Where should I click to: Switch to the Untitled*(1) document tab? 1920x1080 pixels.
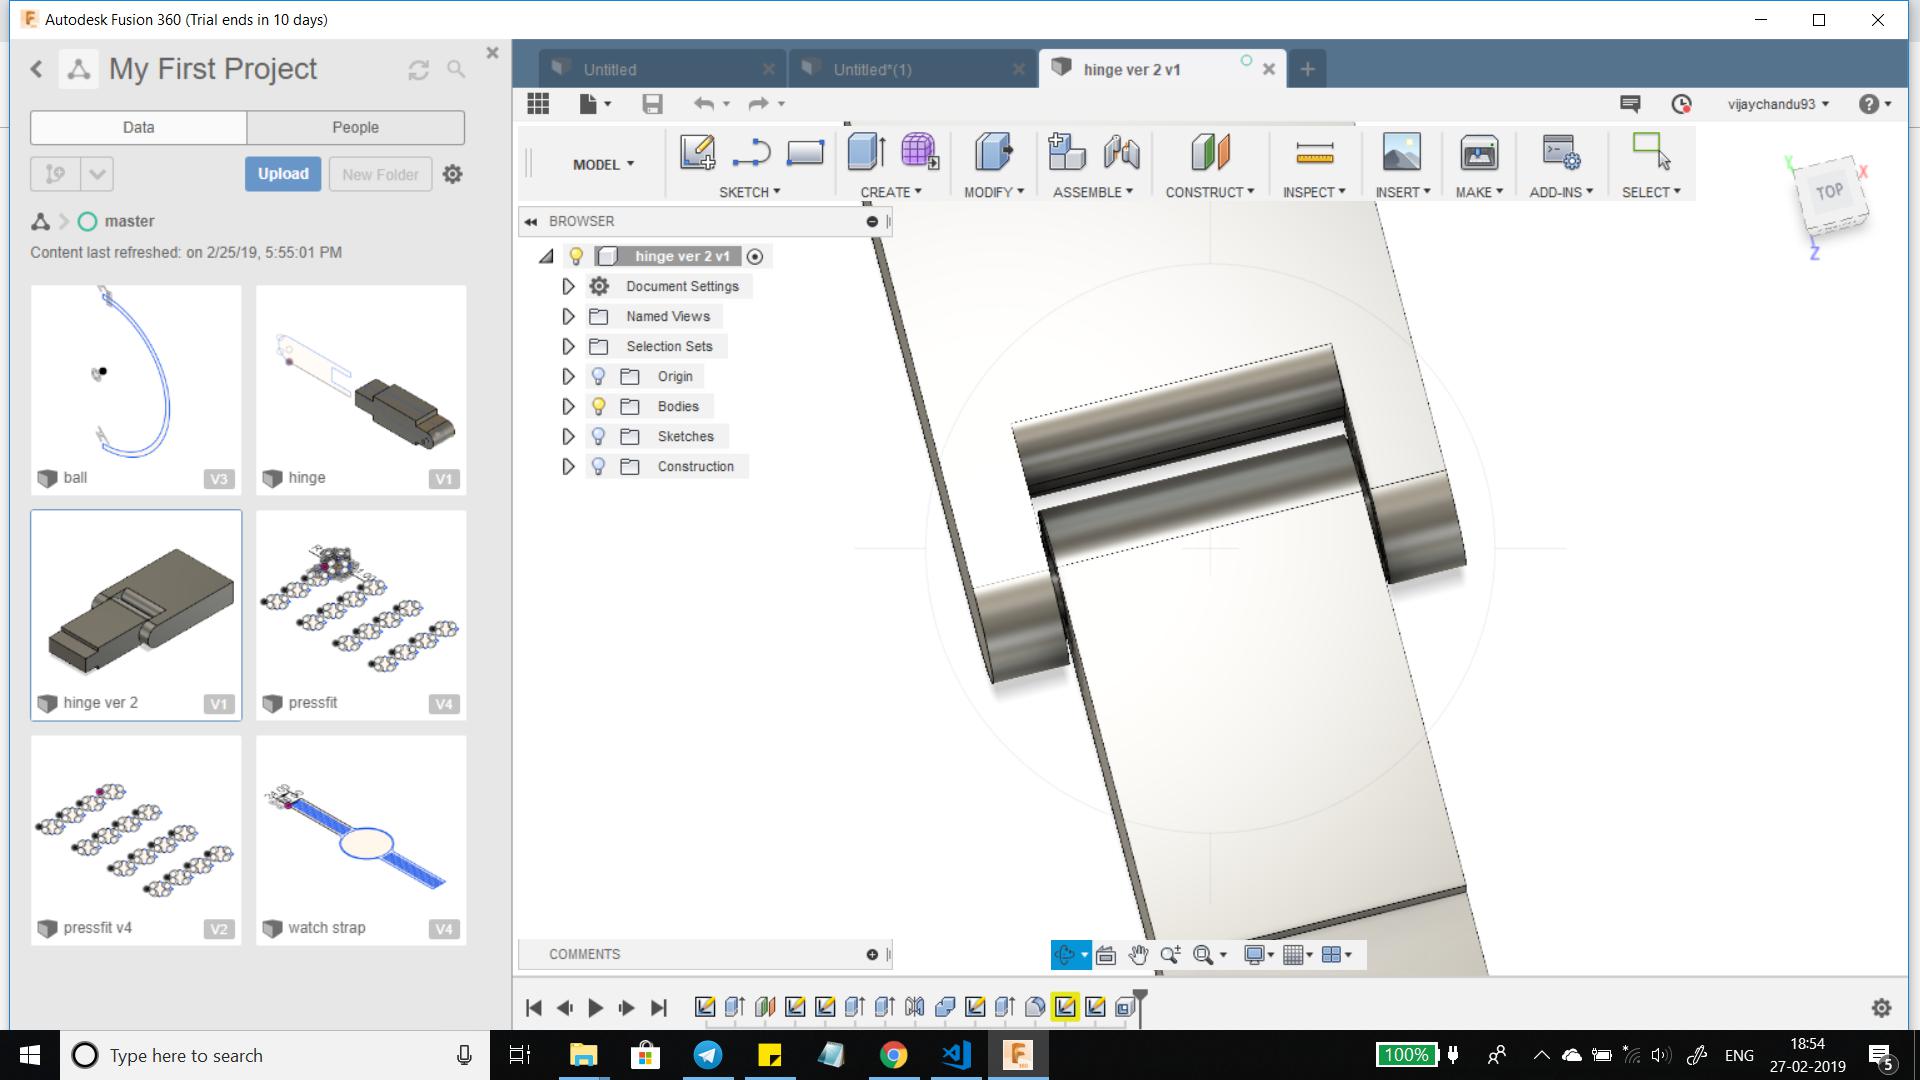click(872, 69)
